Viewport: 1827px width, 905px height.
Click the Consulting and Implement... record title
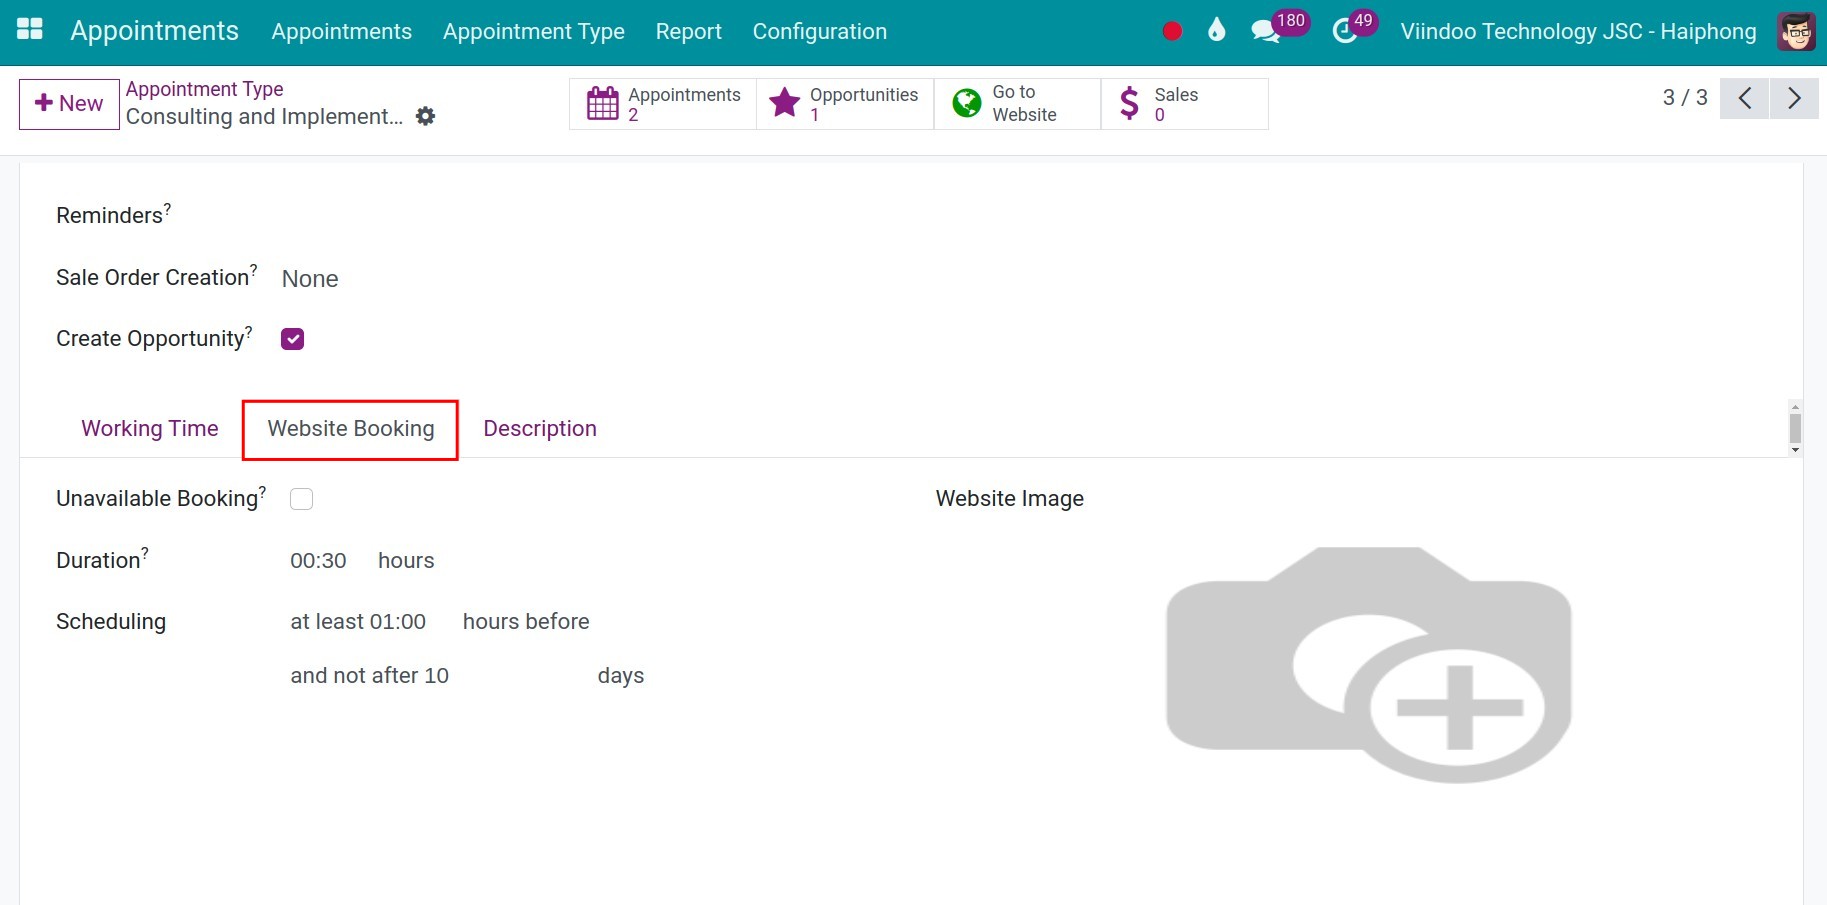coord(265,117)
